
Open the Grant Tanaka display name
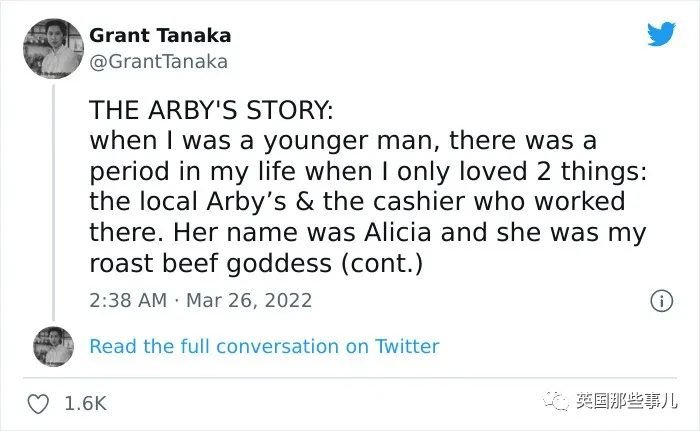coord(160,35)
